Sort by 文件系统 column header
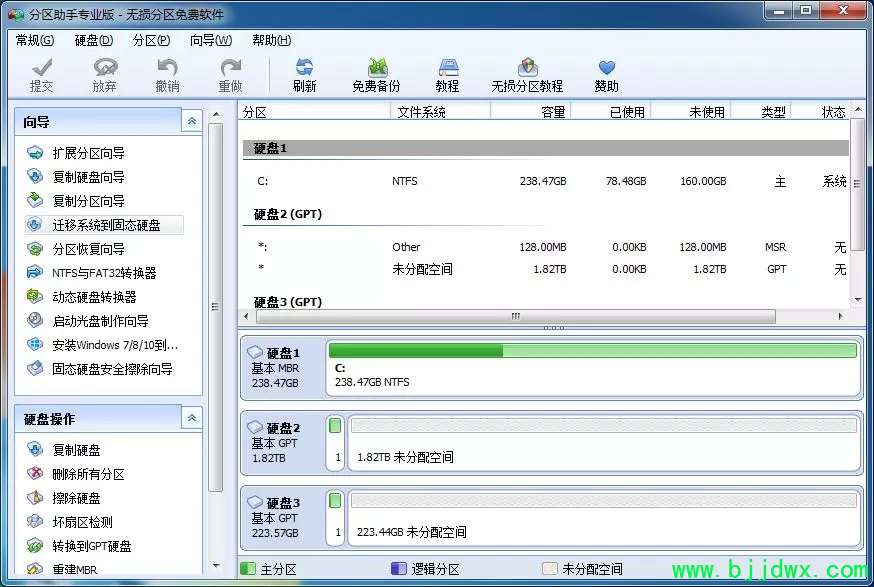 (440, 111)
